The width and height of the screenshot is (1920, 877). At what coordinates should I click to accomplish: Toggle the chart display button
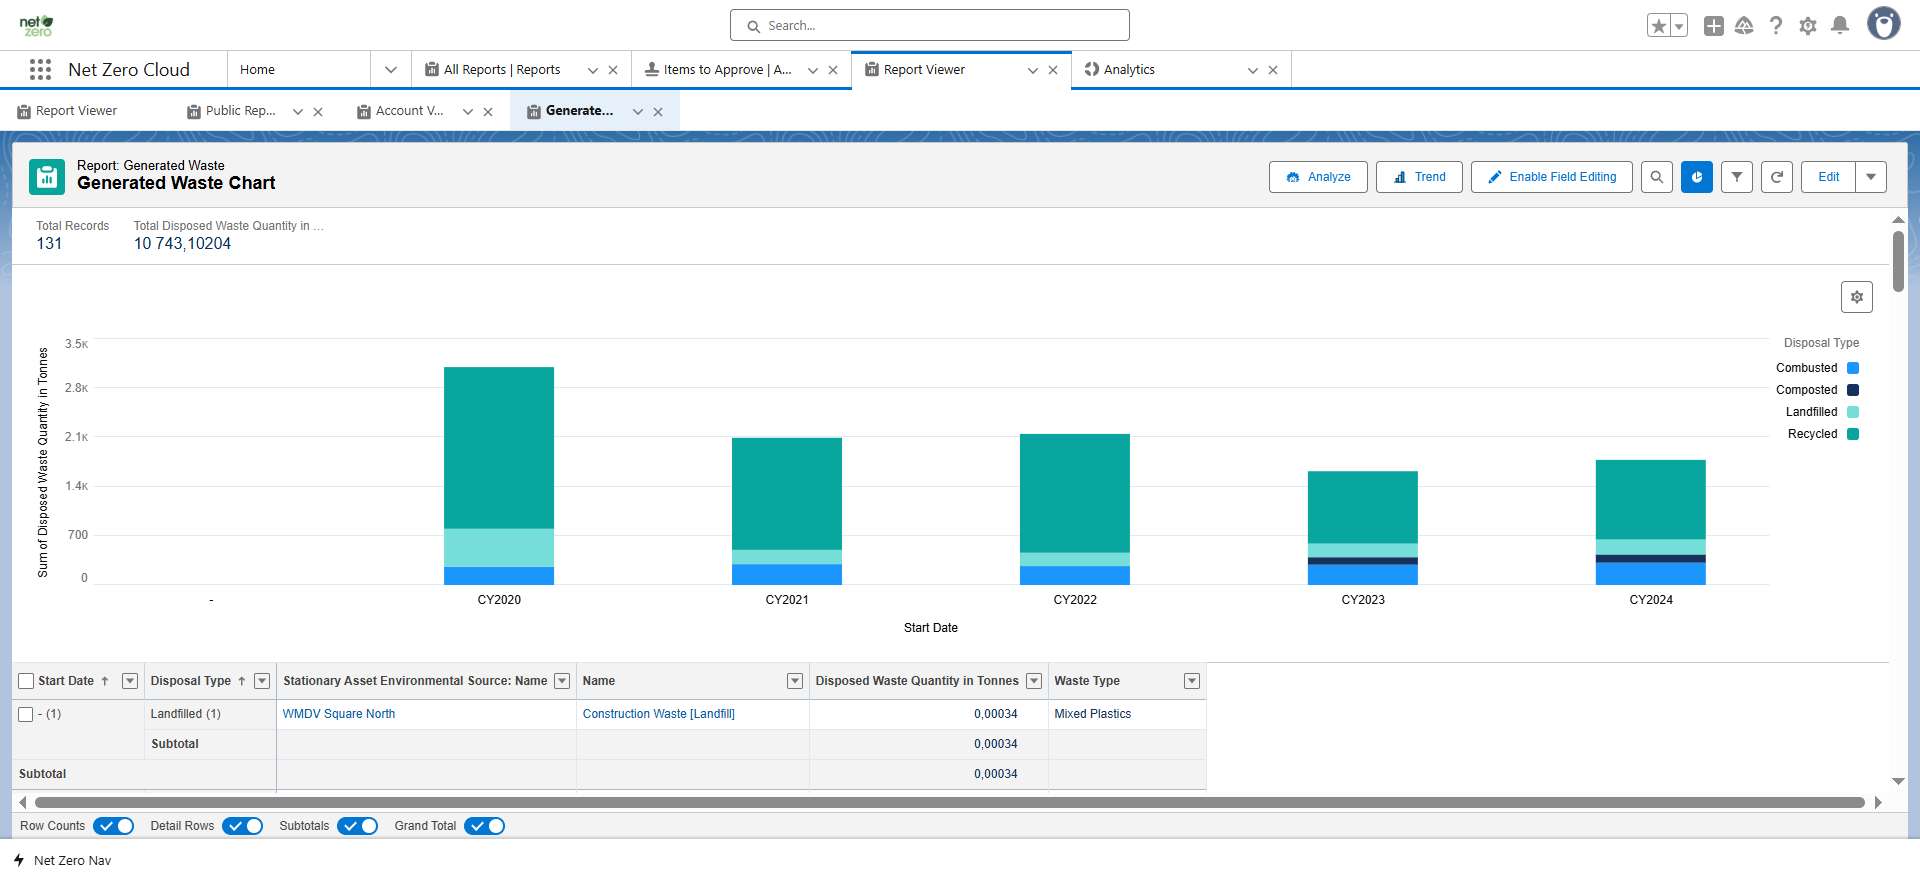click(x=1697, y=177)
